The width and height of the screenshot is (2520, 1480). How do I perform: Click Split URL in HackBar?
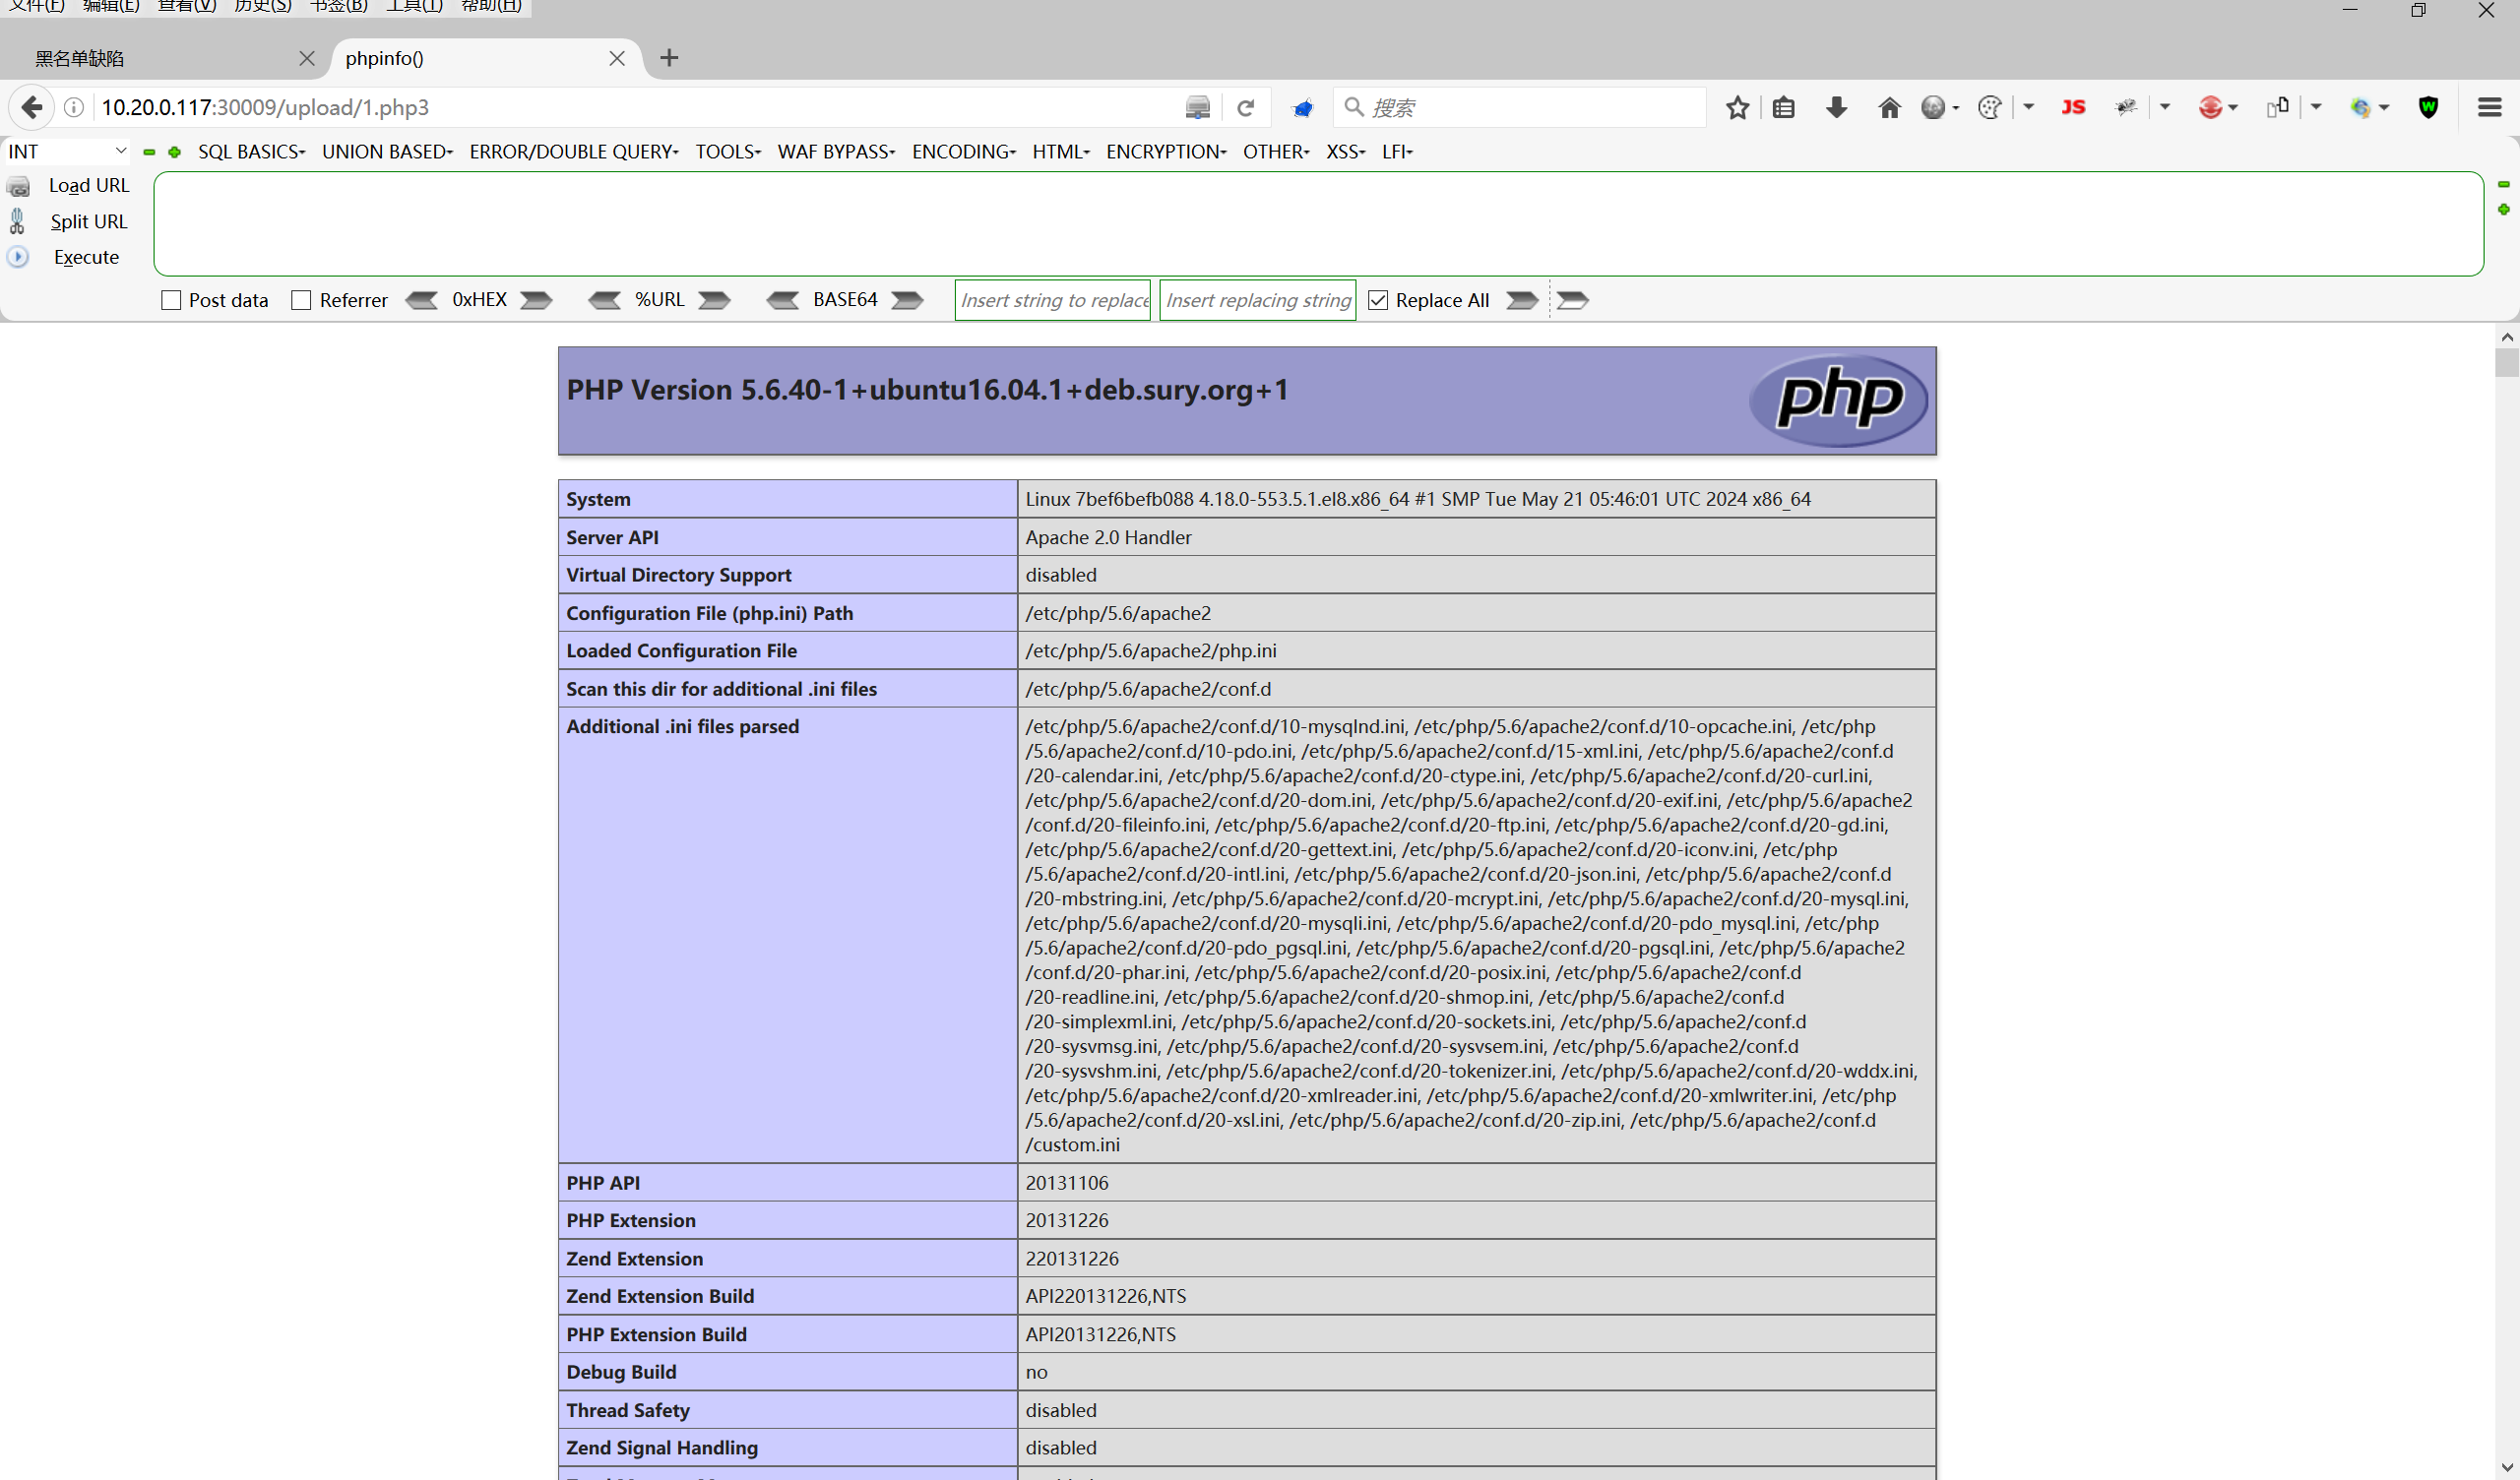coord(88,221)
